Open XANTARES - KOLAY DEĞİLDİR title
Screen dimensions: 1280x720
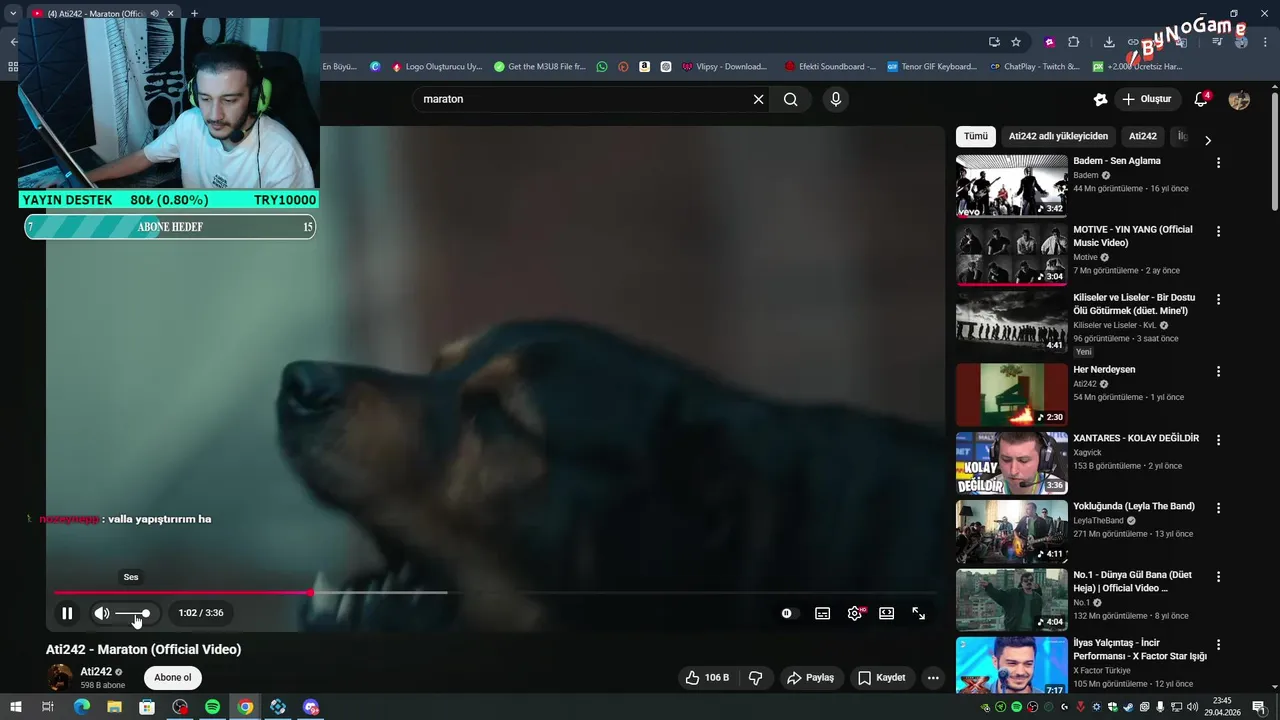click(x=1136, y=438)
